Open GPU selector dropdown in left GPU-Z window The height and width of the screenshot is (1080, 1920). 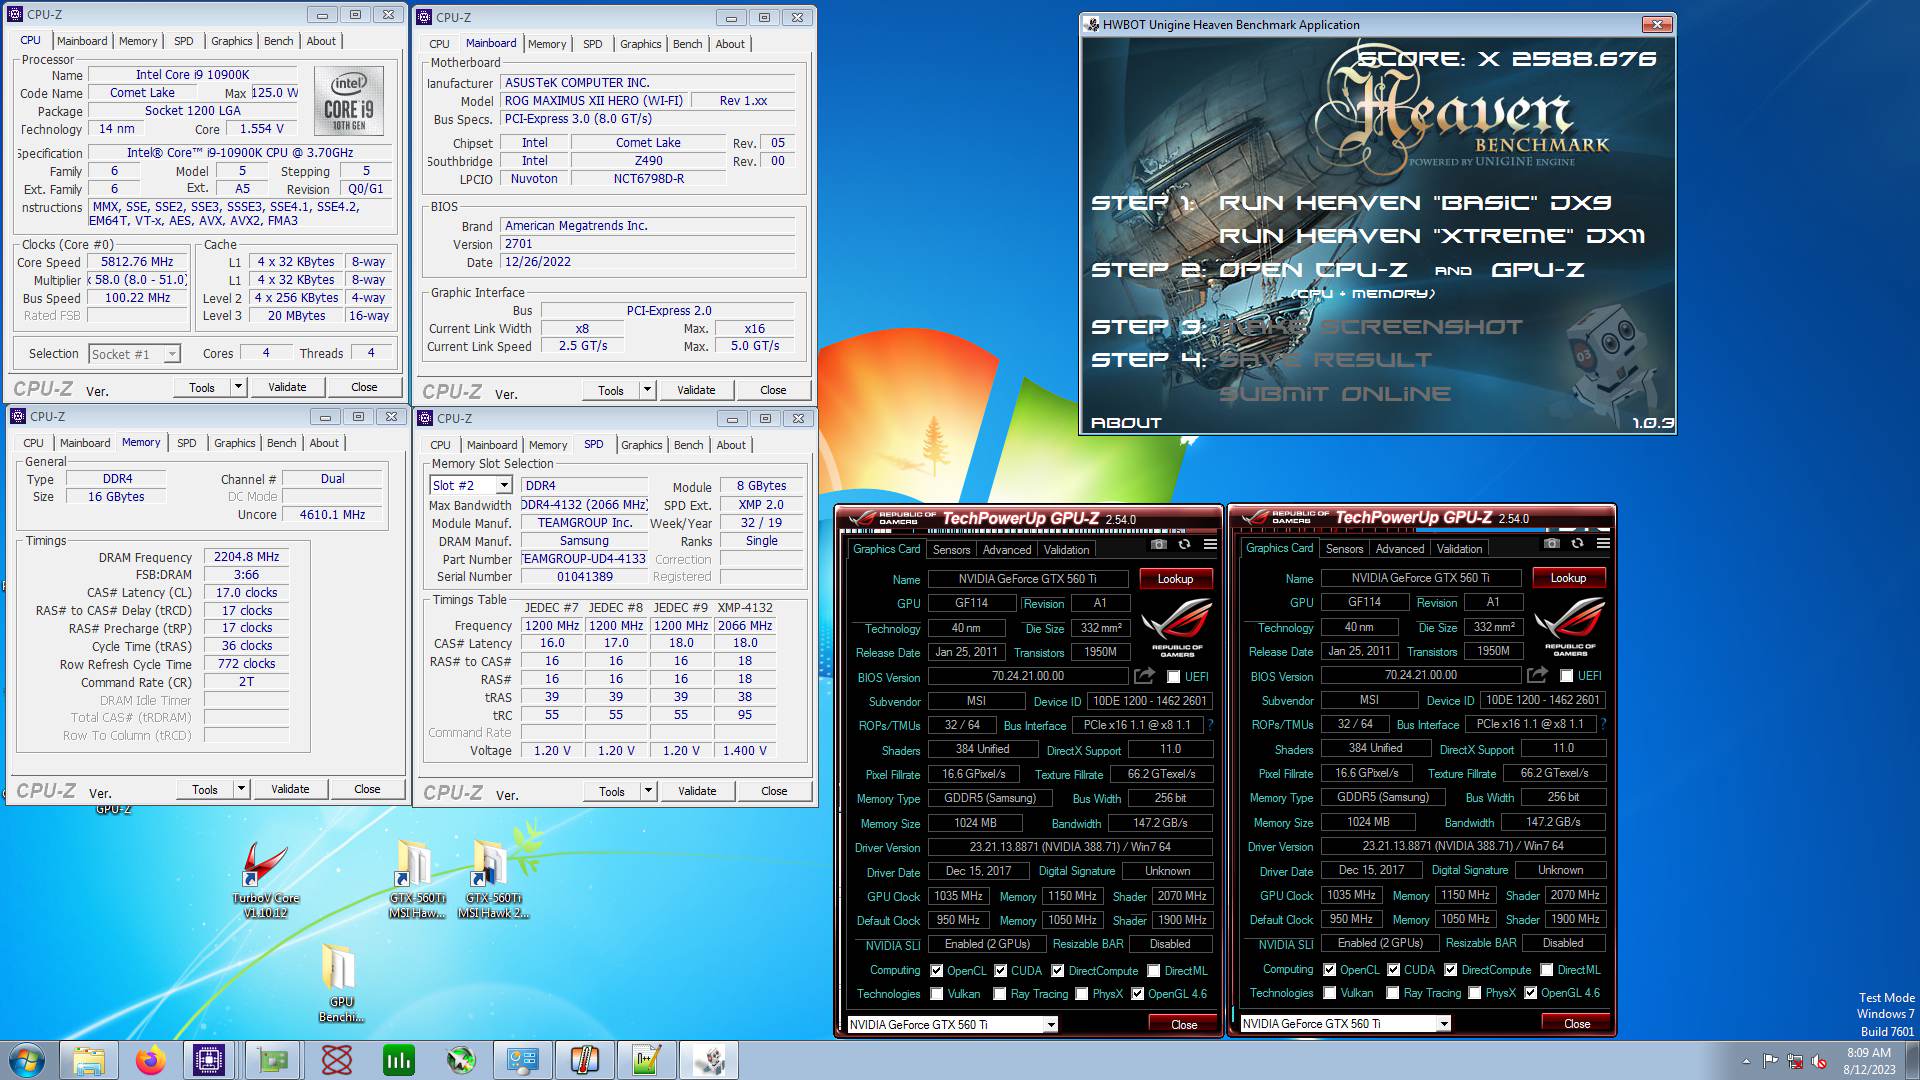coord(1050,1025)
